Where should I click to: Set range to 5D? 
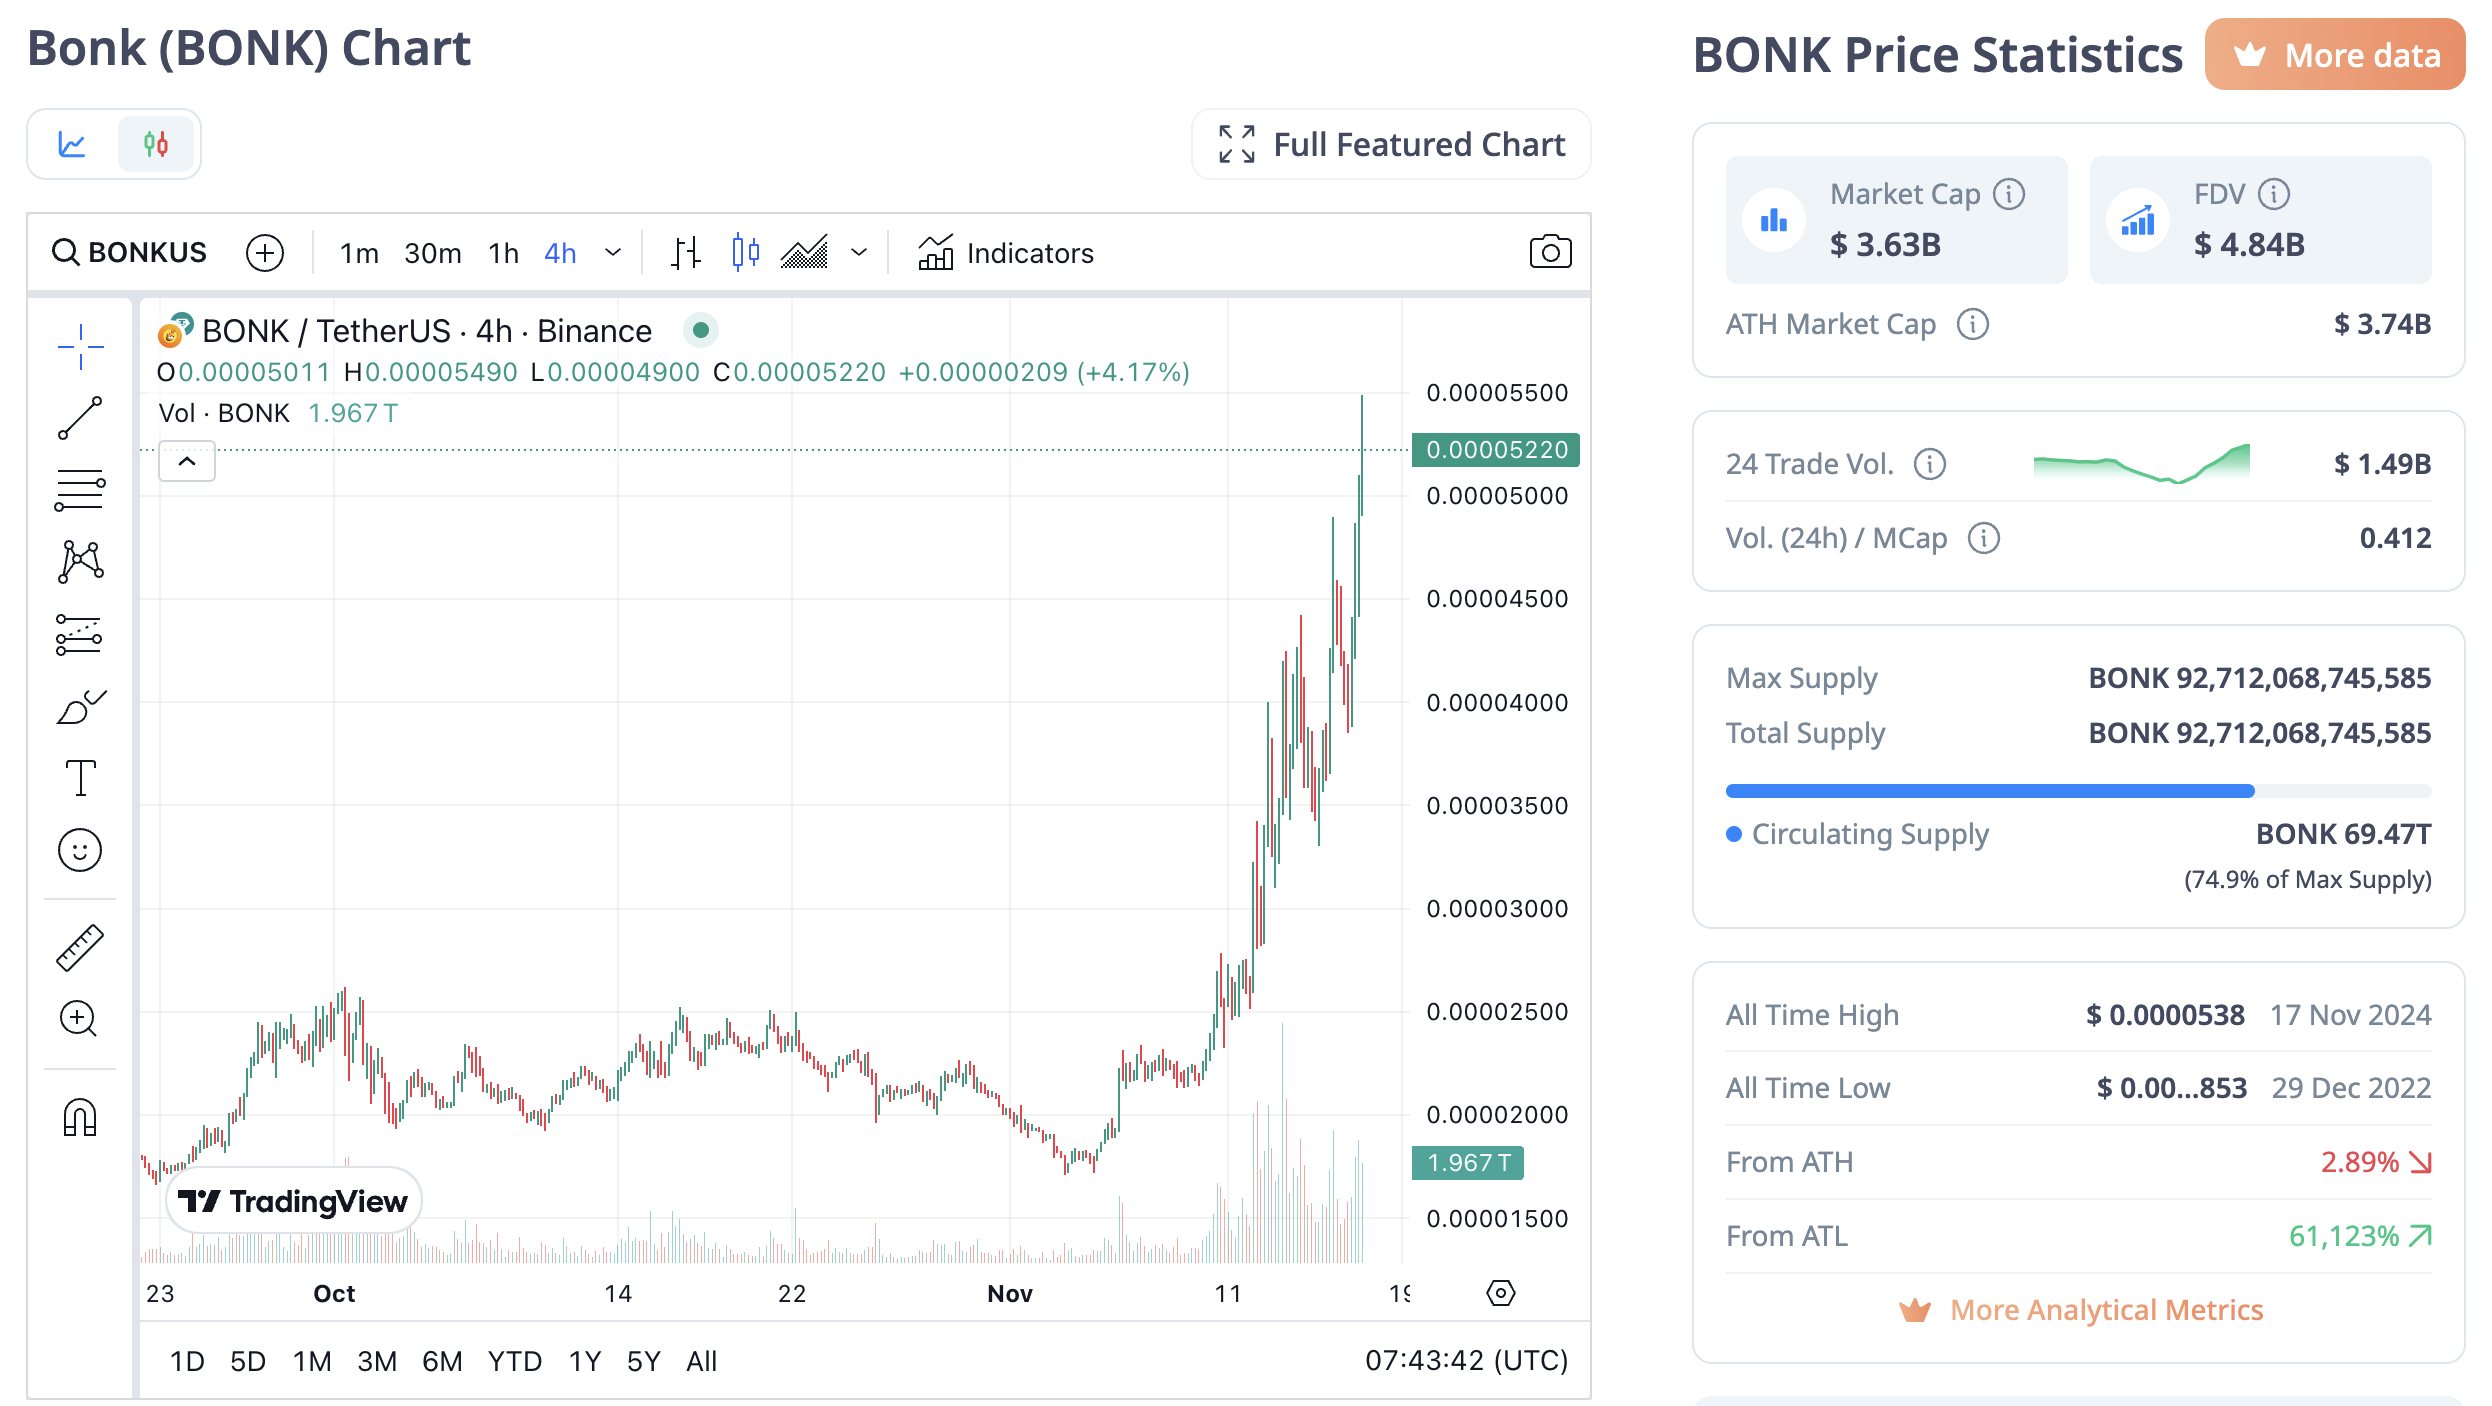248,1361
